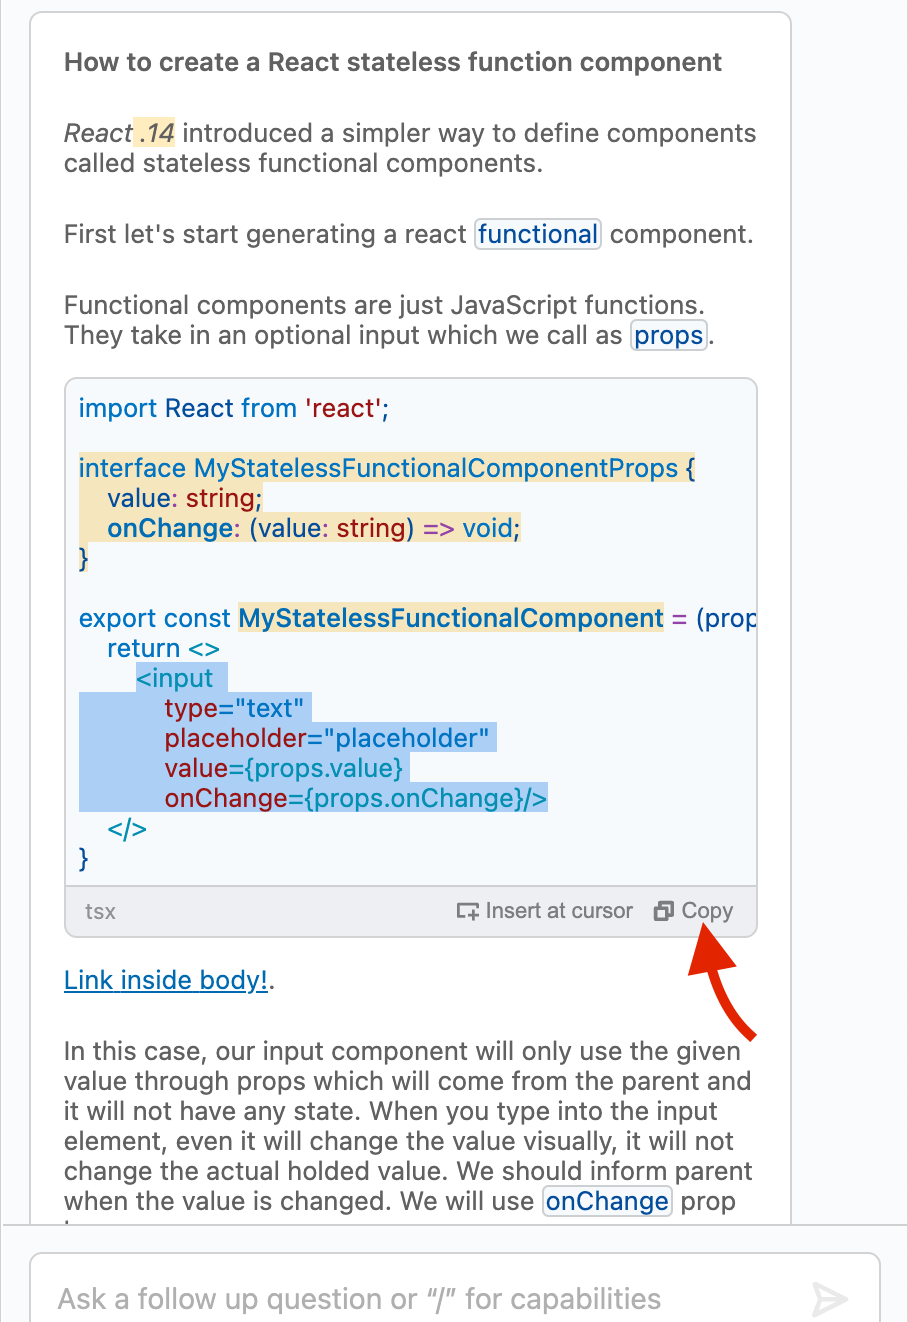Screen dimensions: 908x1322
Task: Open the 'Link inside body!' hyperlink
Action: [x=166, y=980]
